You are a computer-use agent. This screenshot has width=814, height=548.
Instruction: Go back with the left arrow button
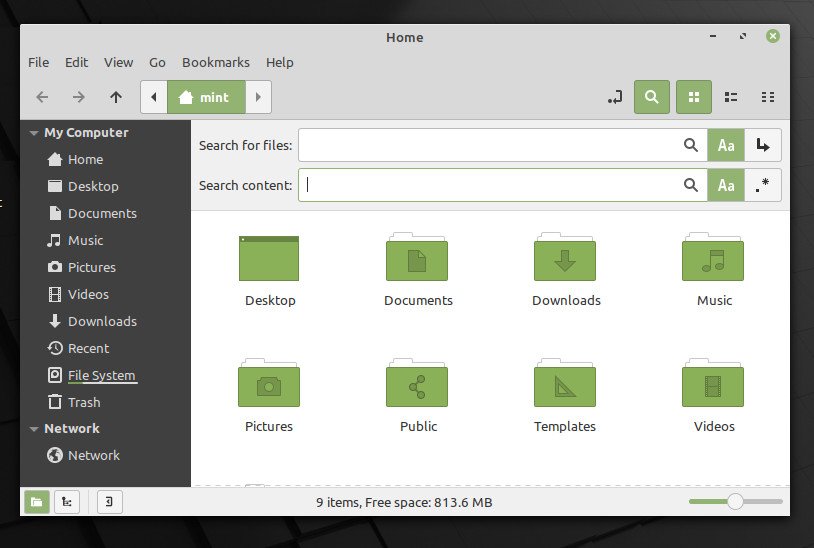(42, 97)
